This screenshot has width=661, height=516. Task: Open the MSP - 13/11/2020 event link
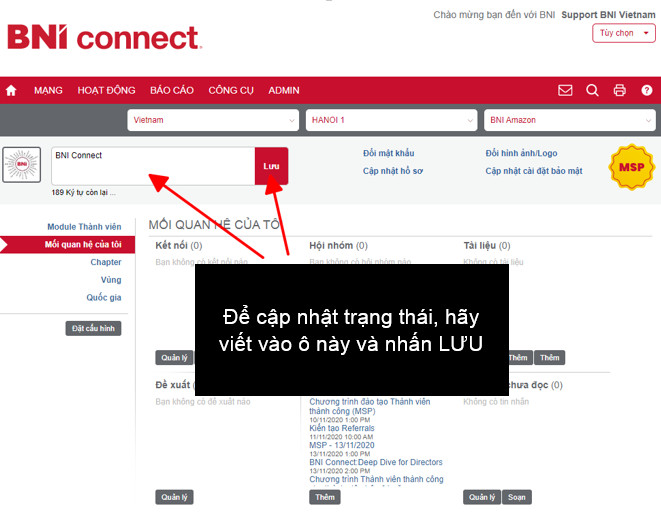[342, 445]
